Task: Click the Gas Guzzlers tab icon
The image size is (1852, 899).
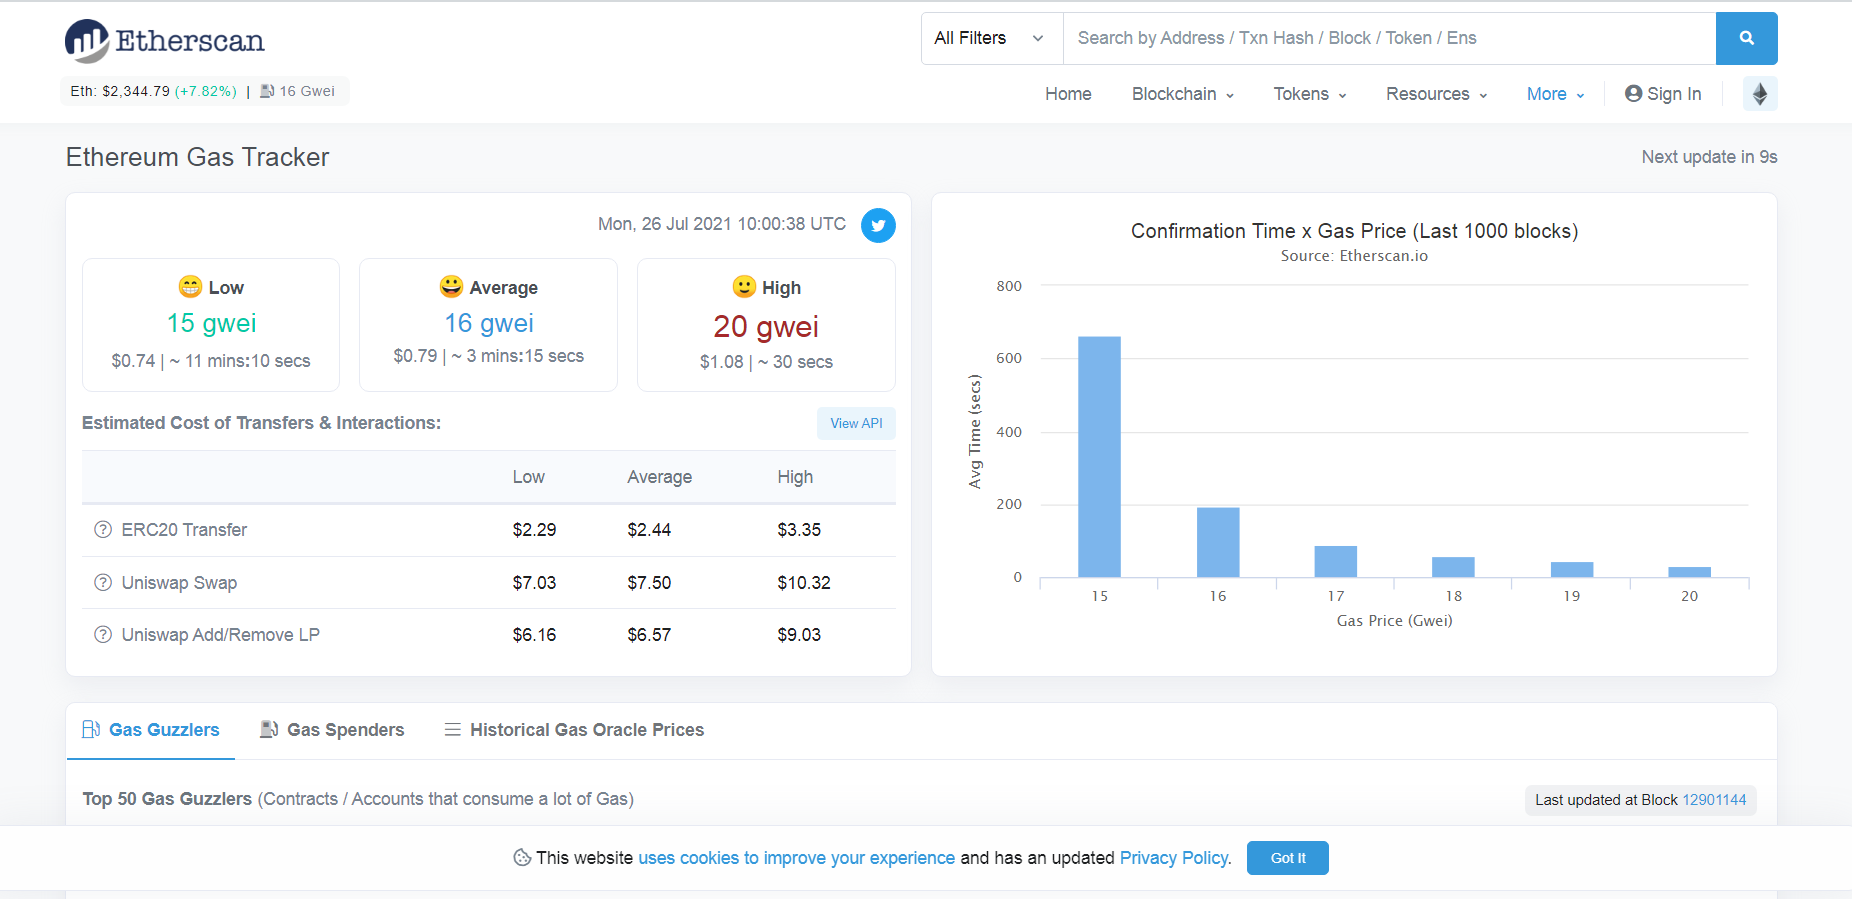Action: tap(91, 729)
